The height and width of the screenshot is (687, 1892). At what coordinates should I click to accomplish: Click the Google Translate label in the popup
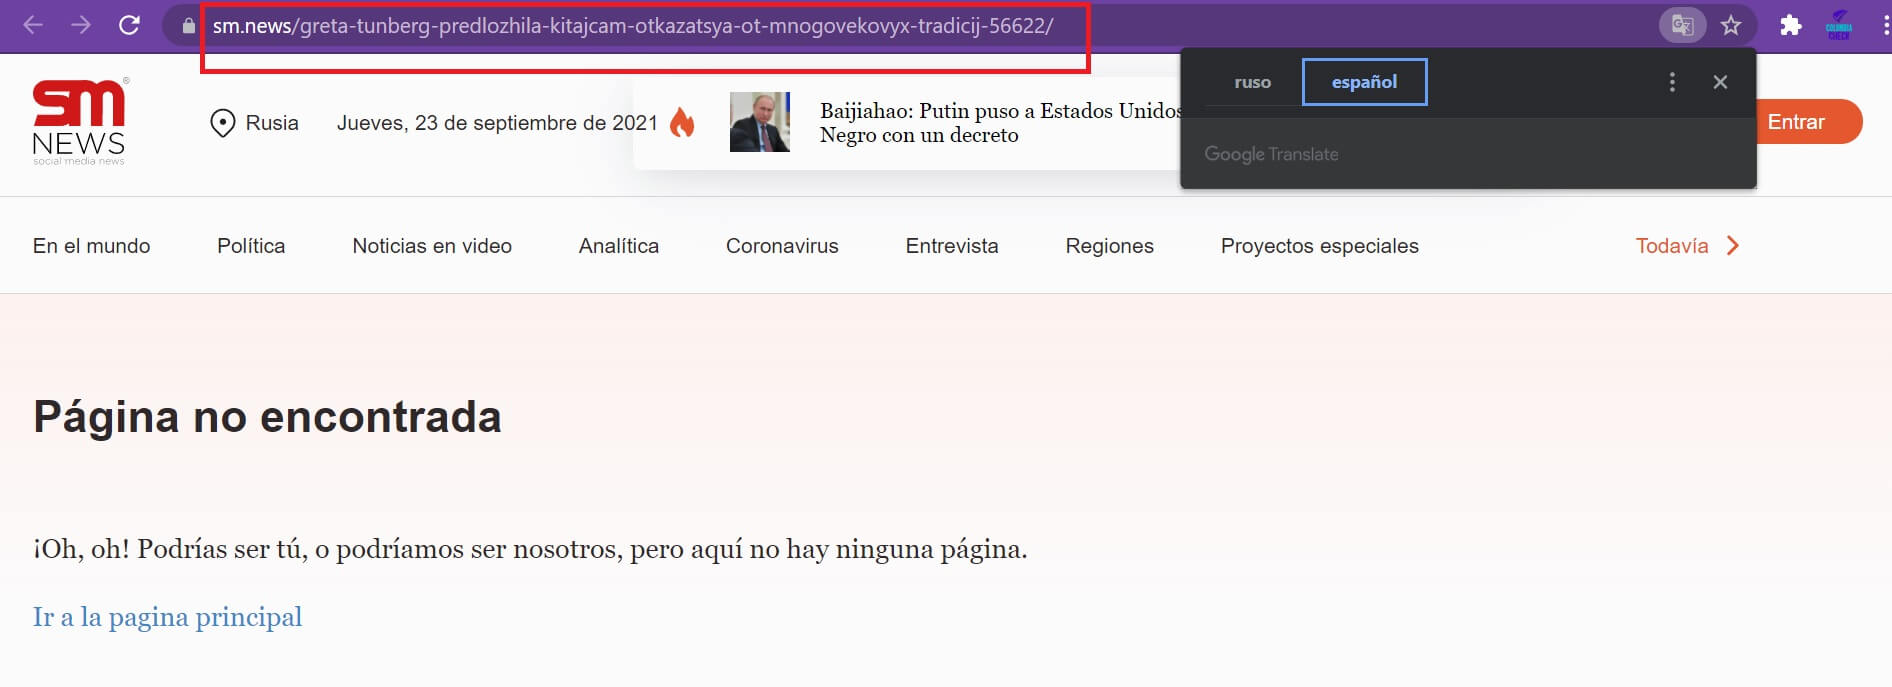[x=1271, y=154]
